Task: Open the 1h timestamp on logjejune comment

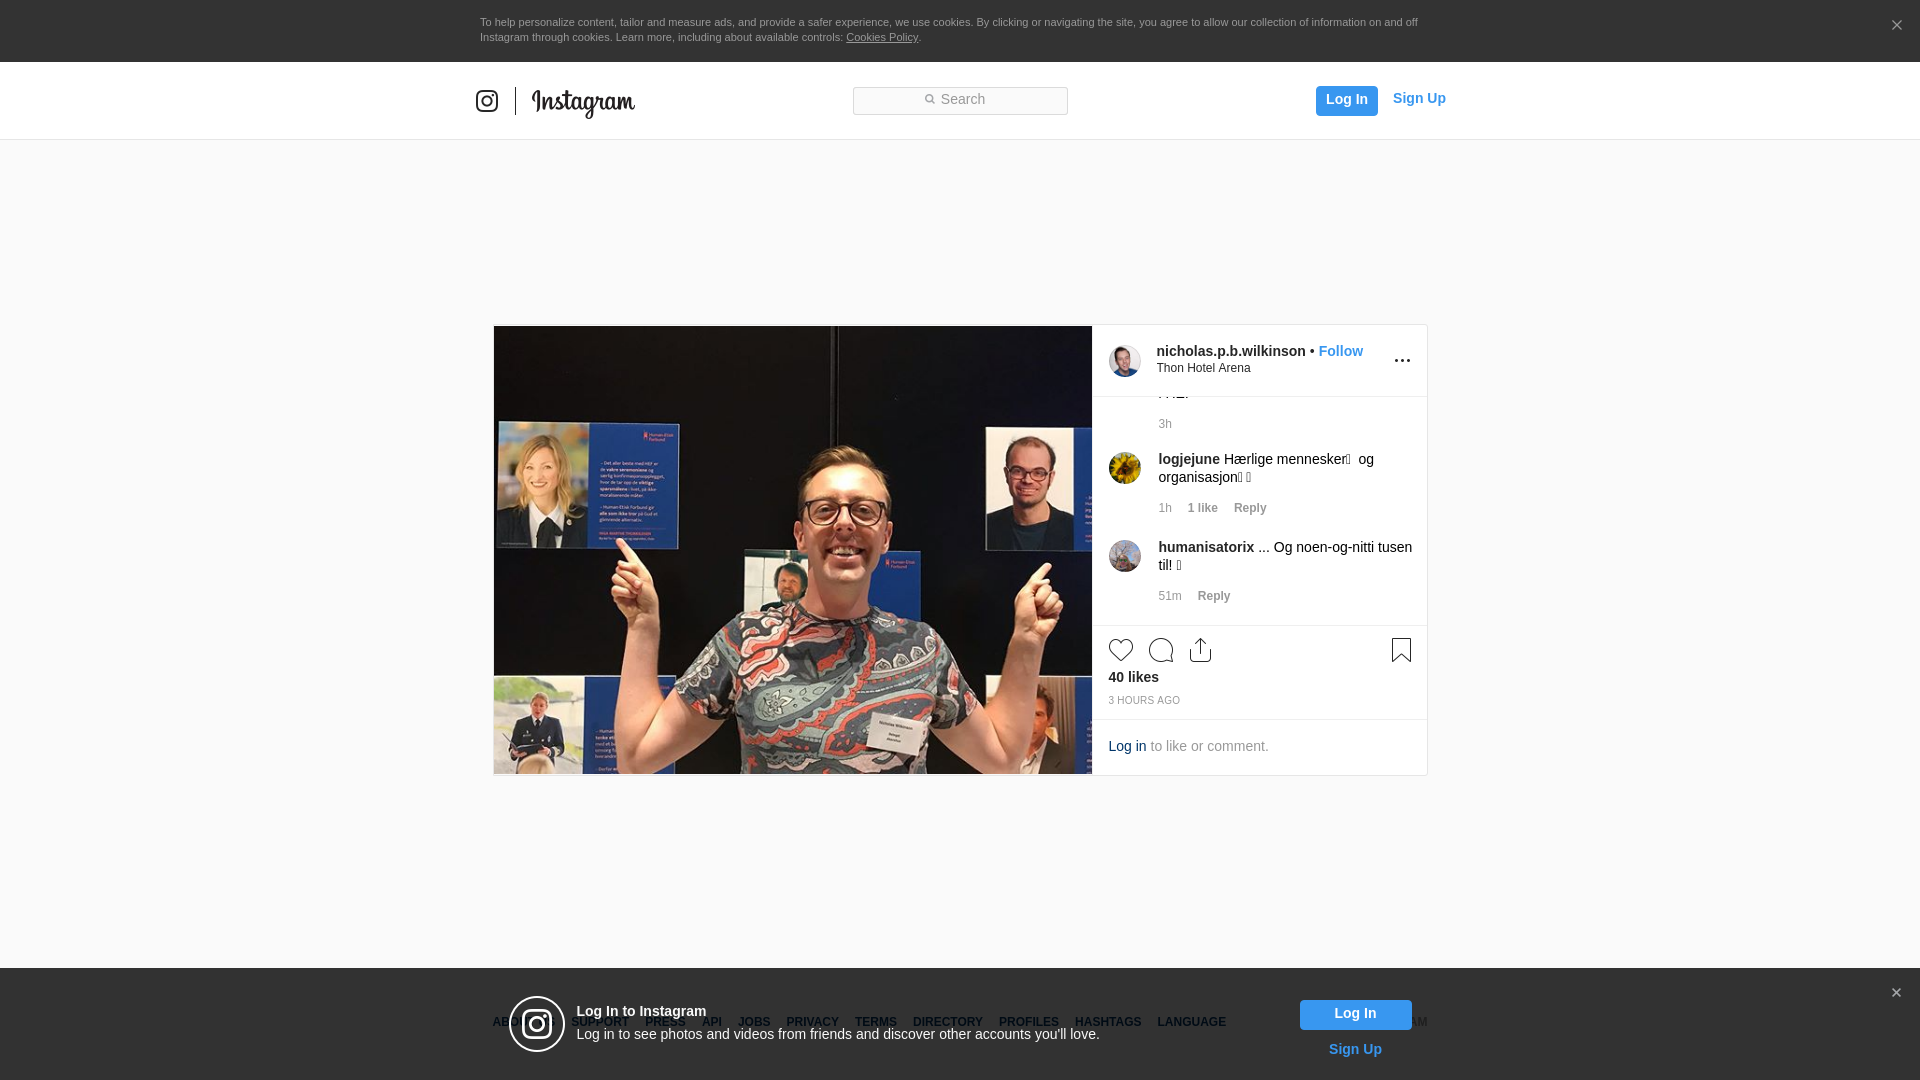Action: [x=1165, y=508]
